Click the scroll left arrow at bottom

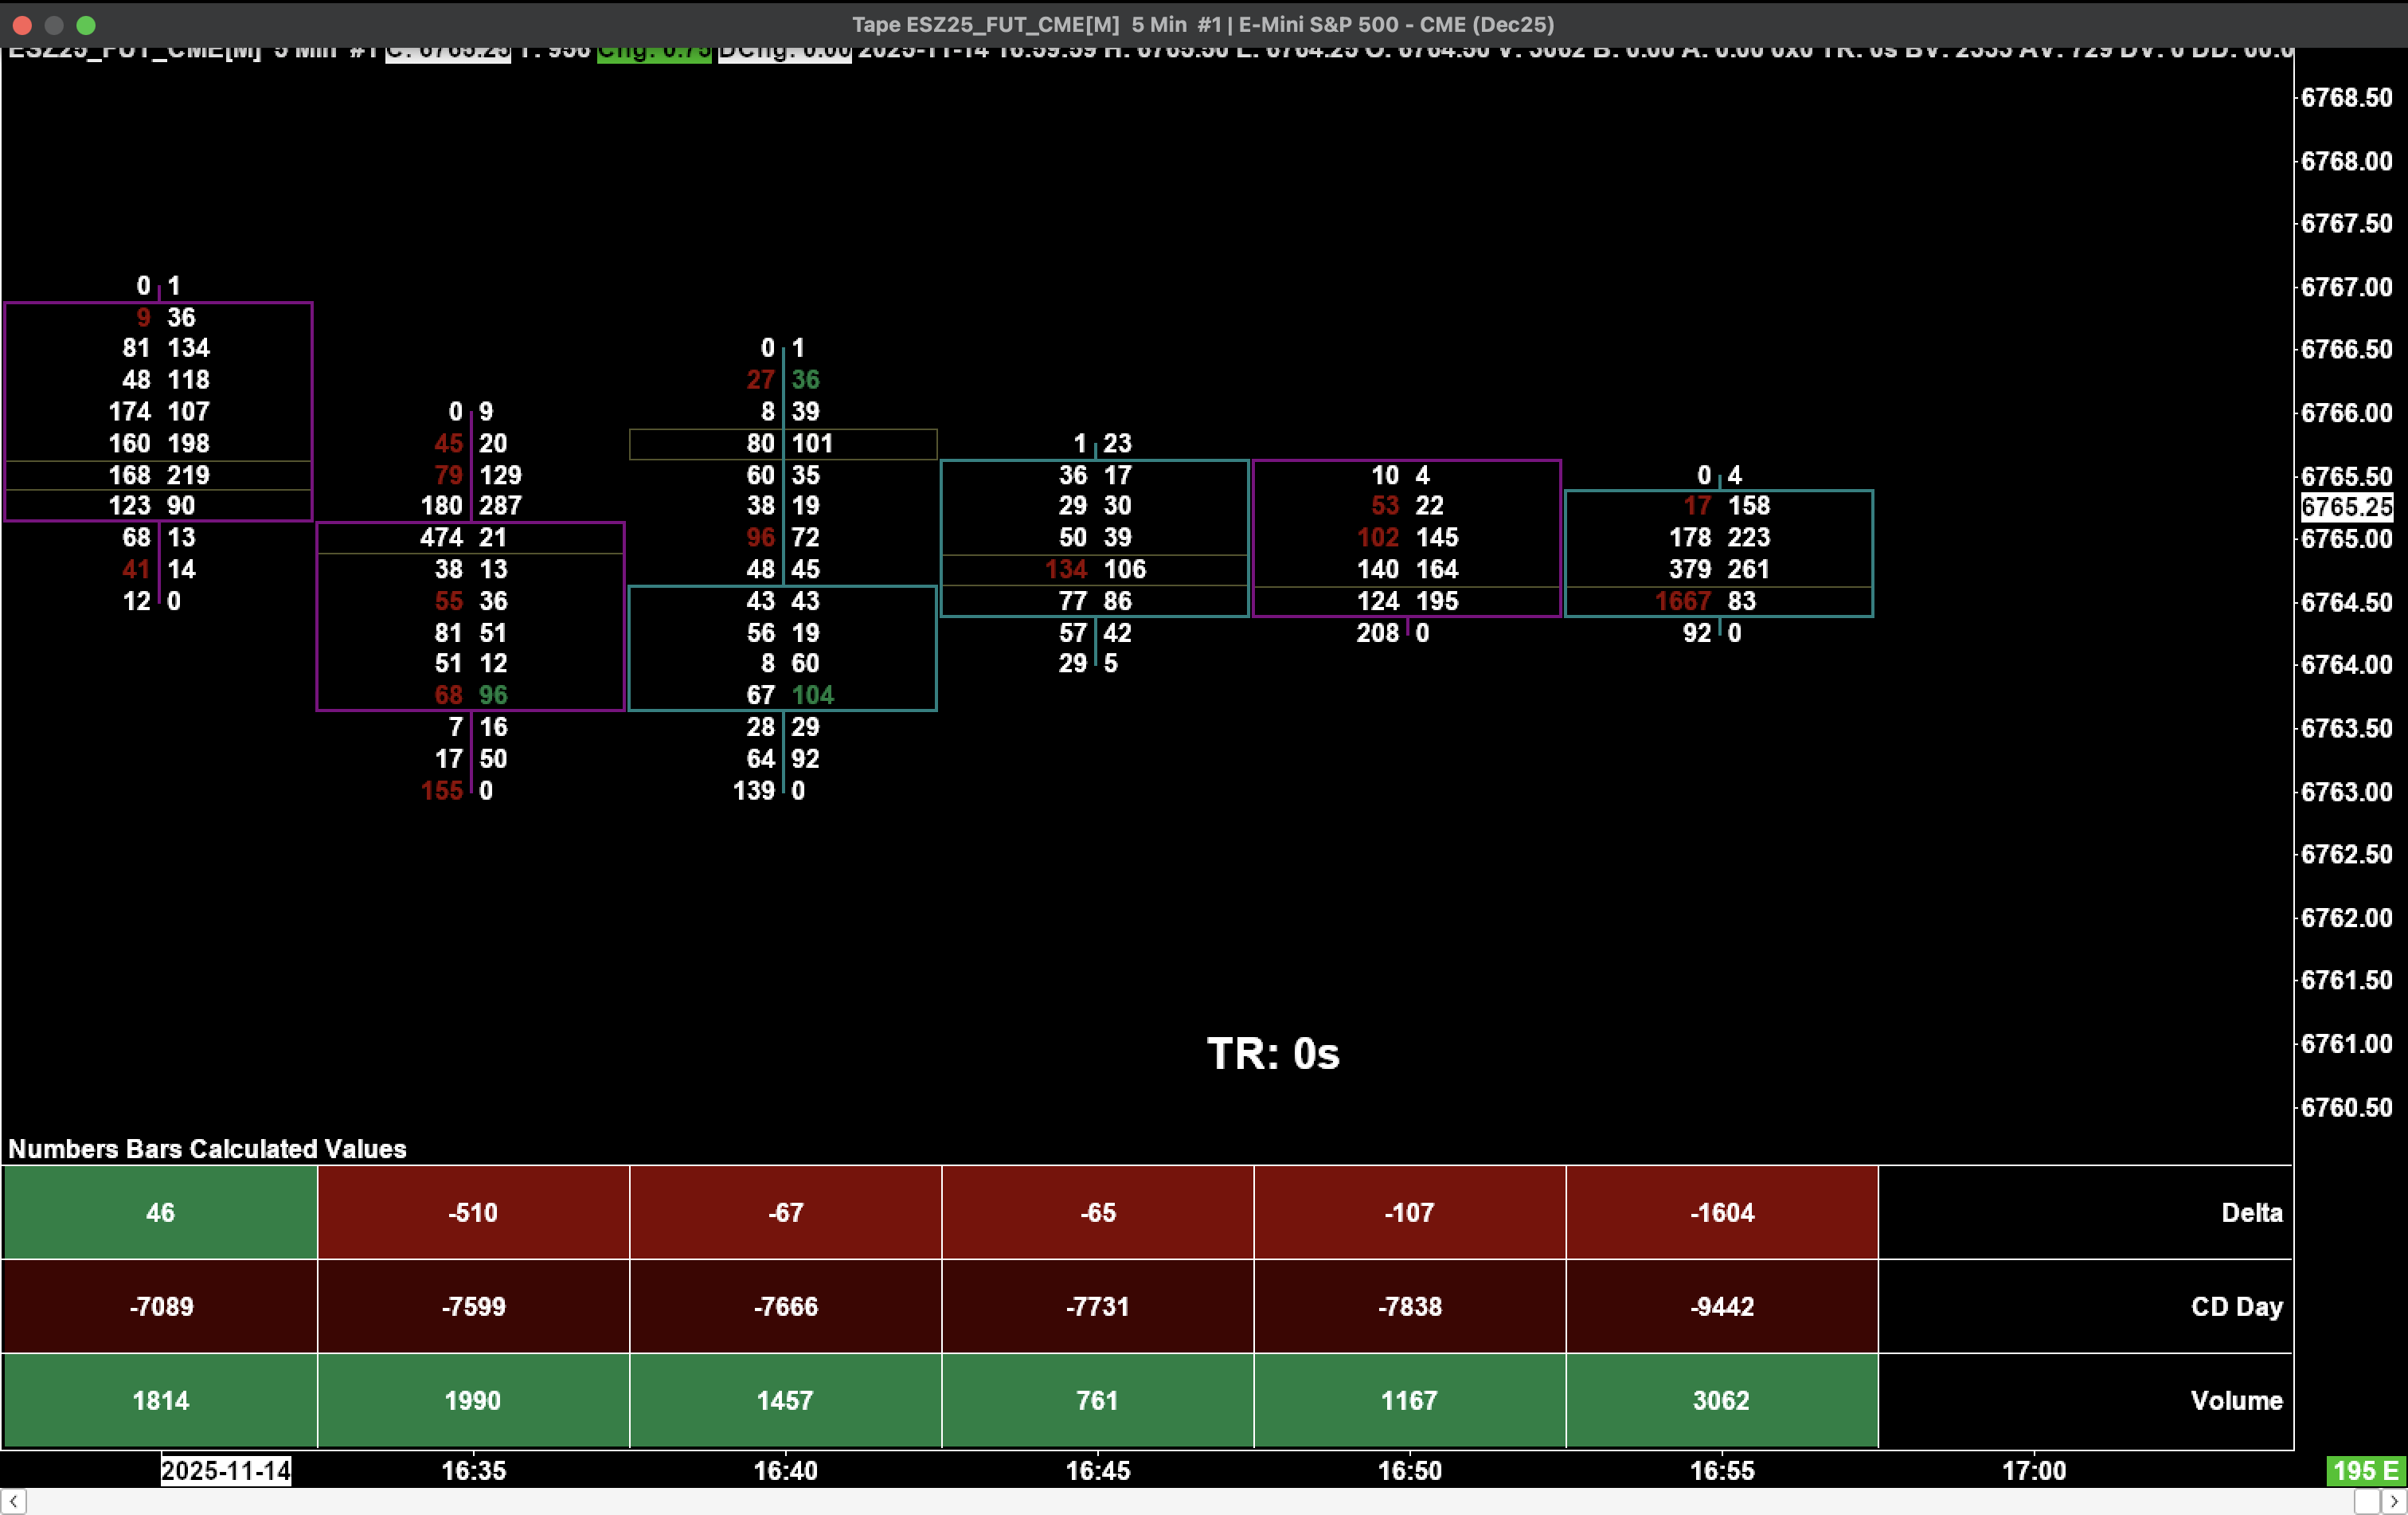[x=13, y=1501]
